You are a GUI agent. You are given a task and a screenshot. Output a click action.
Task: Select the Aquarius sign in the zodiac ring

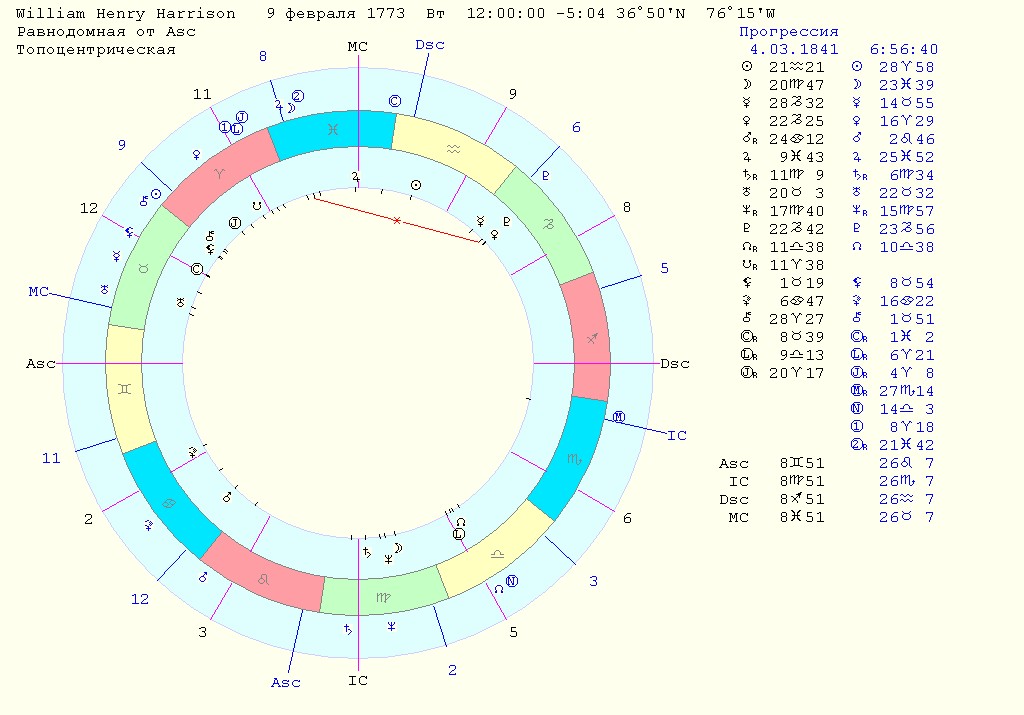[x=453, y=150]
